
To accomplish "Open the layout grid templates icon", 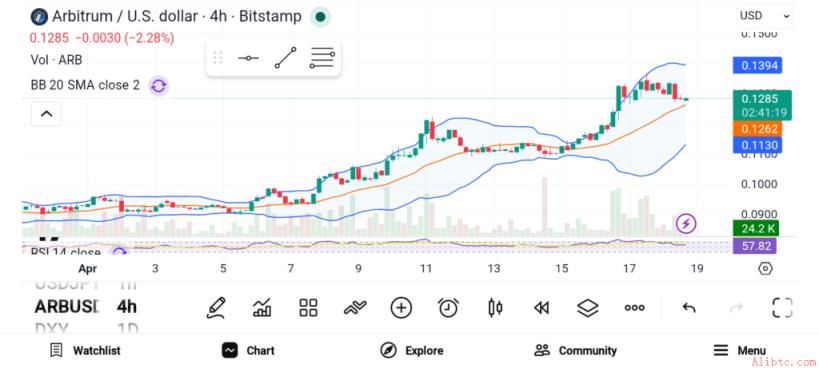I will 308,307.
